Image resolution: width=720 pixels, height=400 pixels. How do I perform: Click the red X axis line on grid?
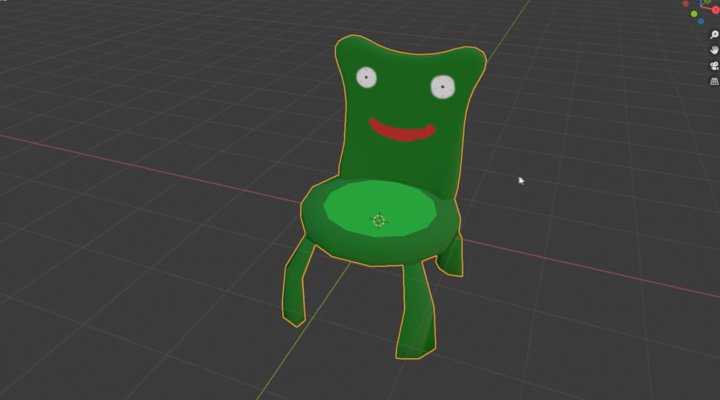point(150,164)
